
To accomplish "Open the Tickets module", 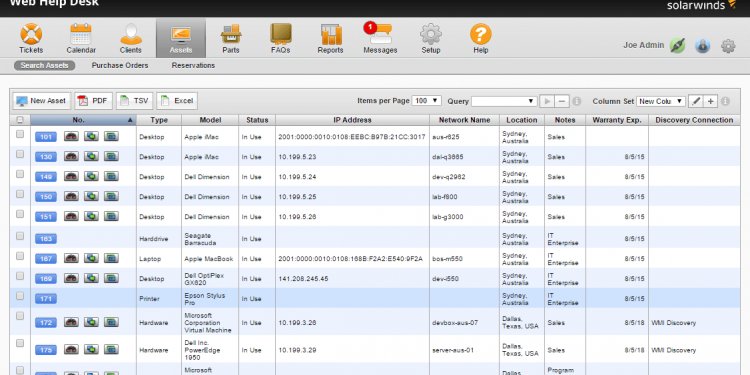I will [x=31, y=38].
